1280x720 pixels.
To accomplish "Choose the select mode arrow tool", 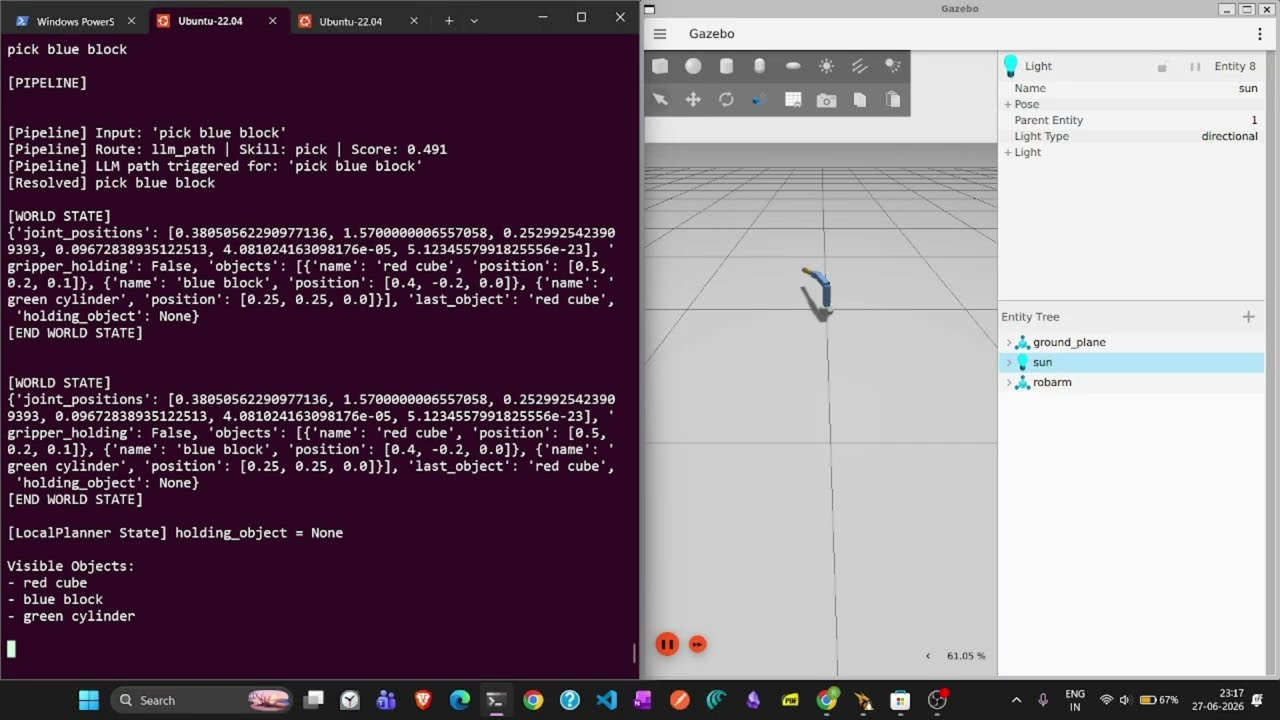I will tap(660, 100).
